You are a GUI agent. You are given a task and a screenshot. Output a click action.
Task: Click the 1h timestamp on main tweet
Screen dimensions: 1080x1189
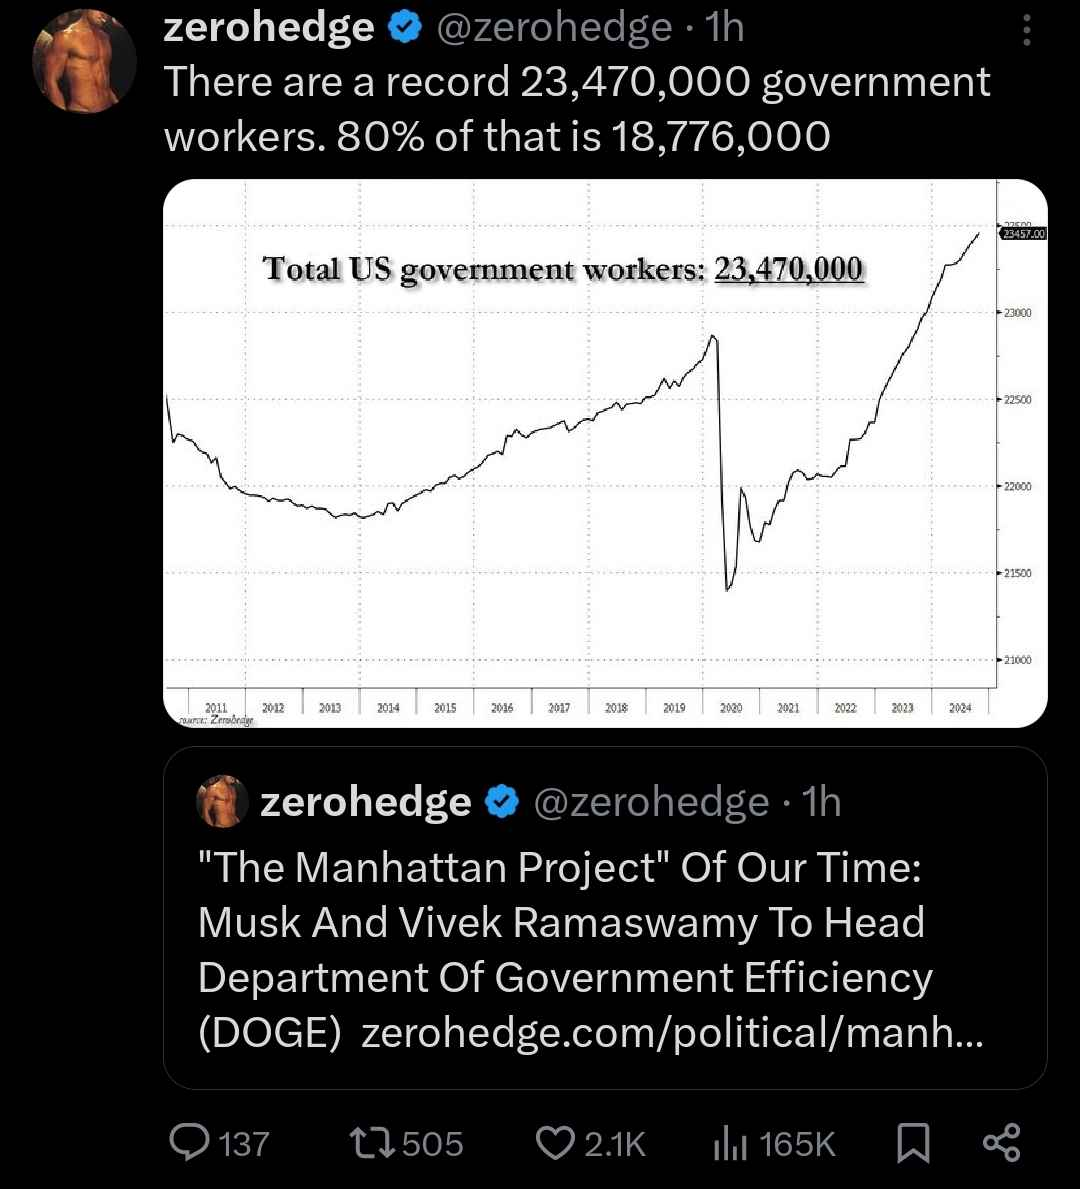(x=724, y=28)
